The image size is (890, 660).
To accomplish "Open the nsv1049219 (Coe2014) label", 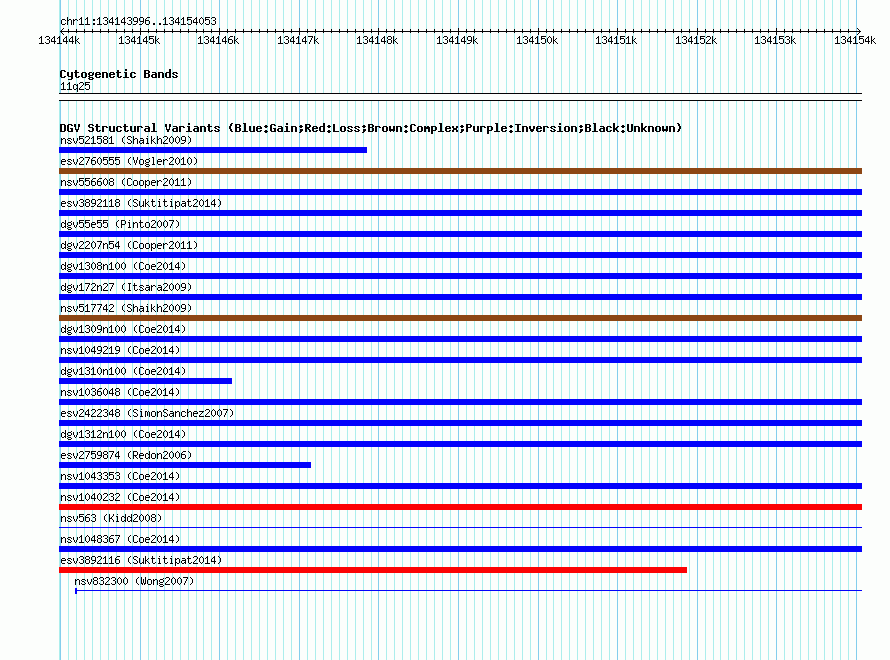I will [120, 350].
